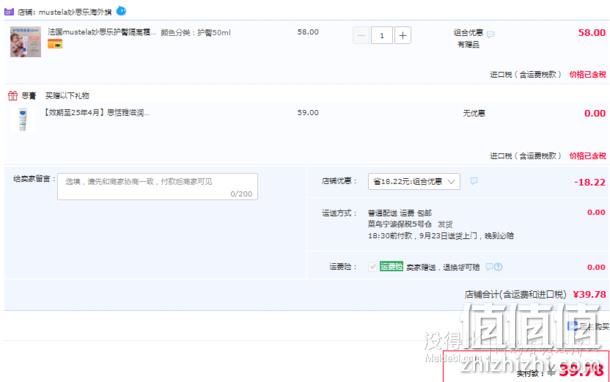Click the ¥39.78 store total amount
This screenshot has height=382, width=610.
pyautogui.click(x=589, y=294)
